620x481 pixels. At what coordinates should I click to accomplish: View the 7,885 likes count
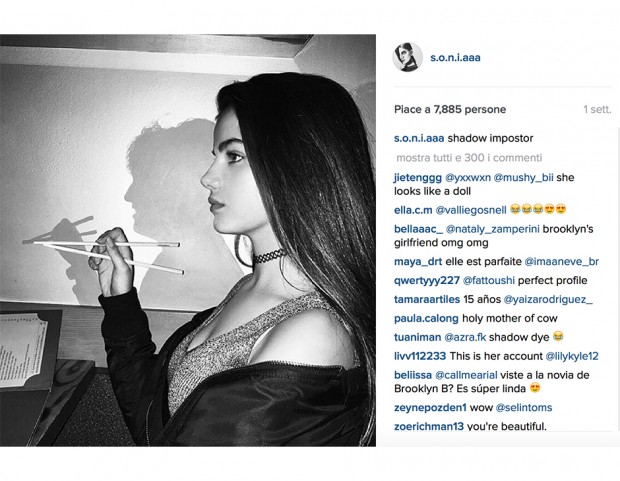tap(450, 110)
